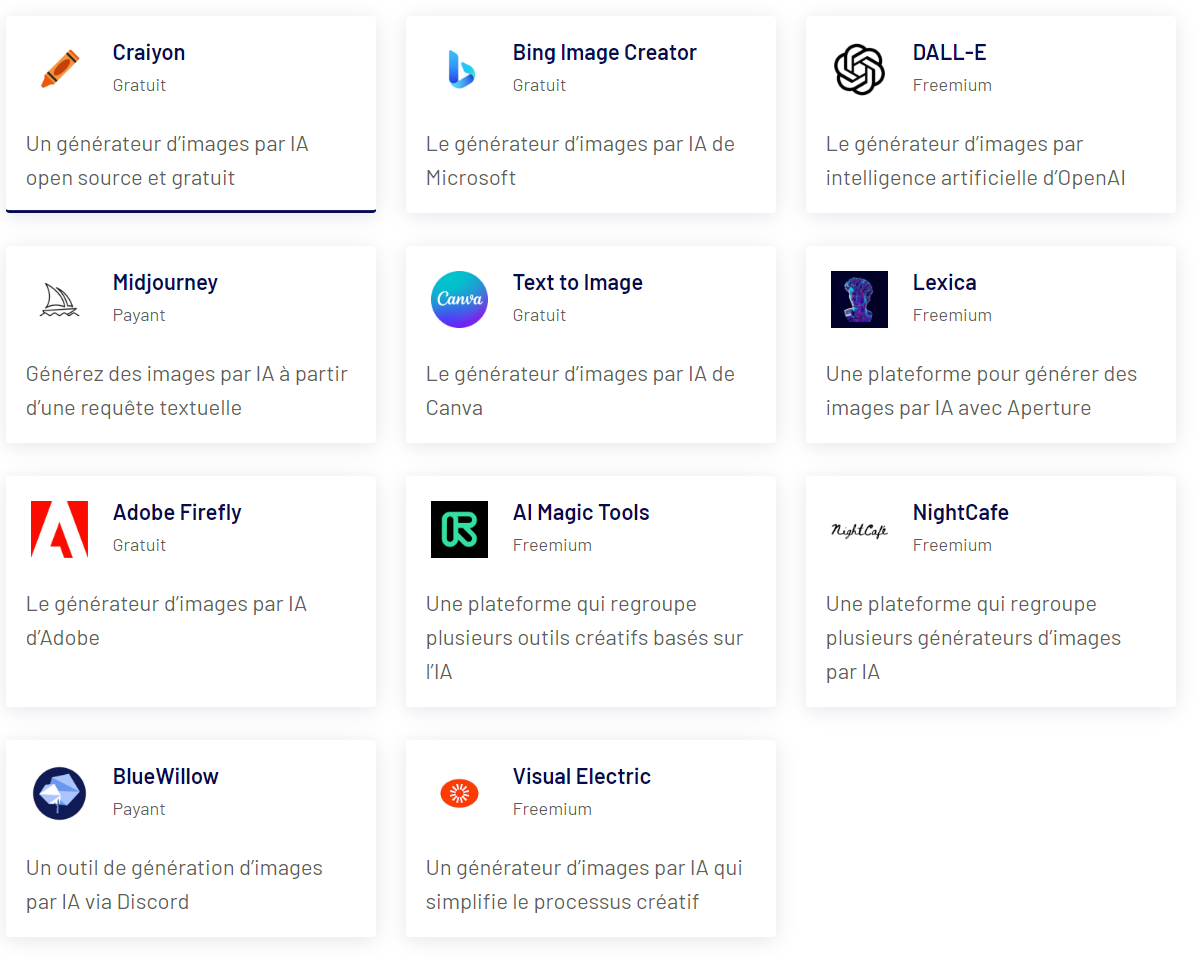
Task: Click the Freemium label under DALL-E
Action: [952, 86]
